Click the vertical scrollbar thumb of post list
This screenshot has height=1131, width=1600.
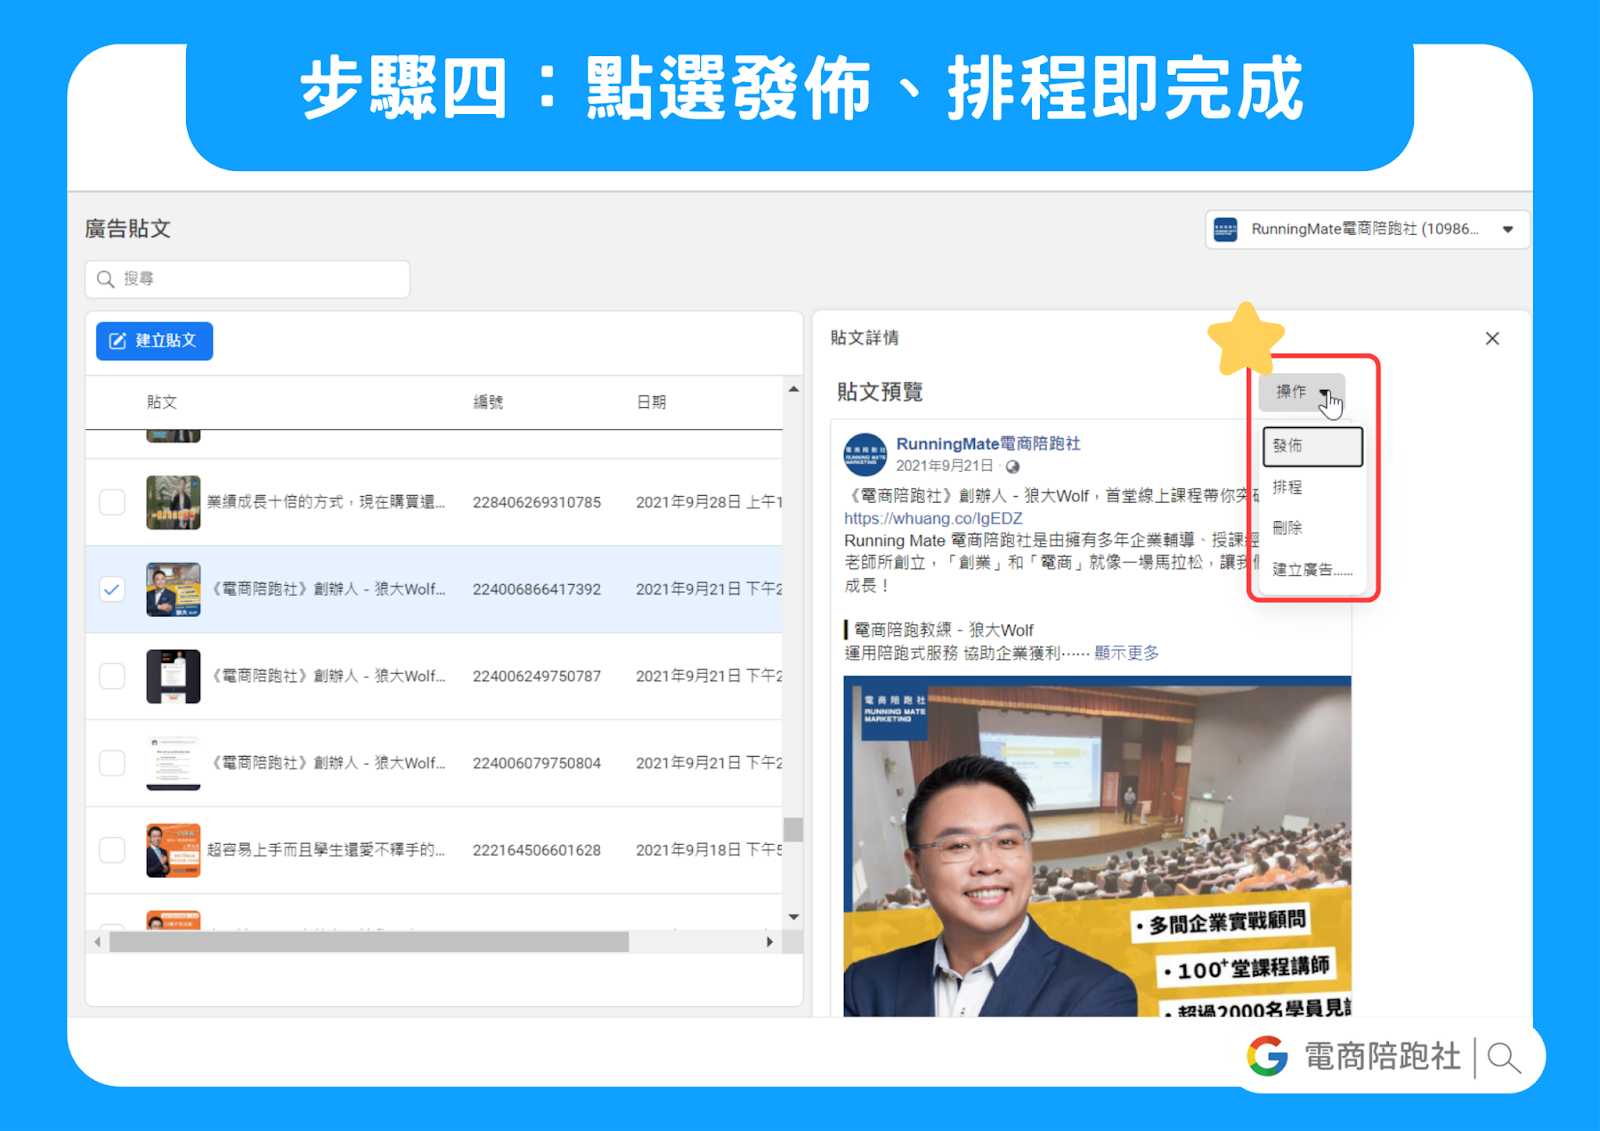[x=793, y=830]
